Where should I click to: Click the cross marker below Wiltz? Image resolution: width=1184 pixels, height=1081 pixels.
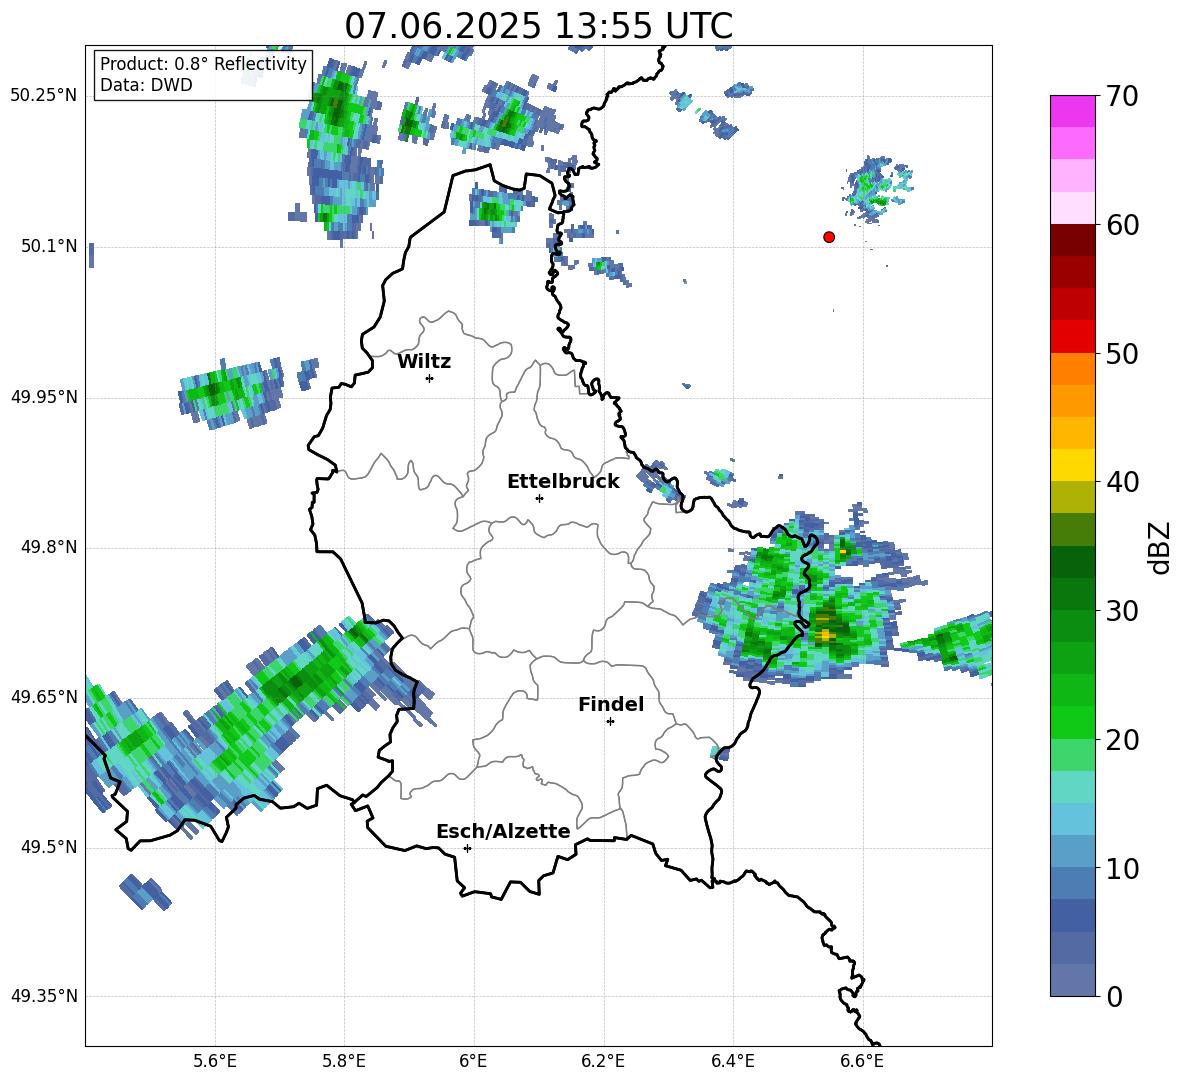(430, 379)
